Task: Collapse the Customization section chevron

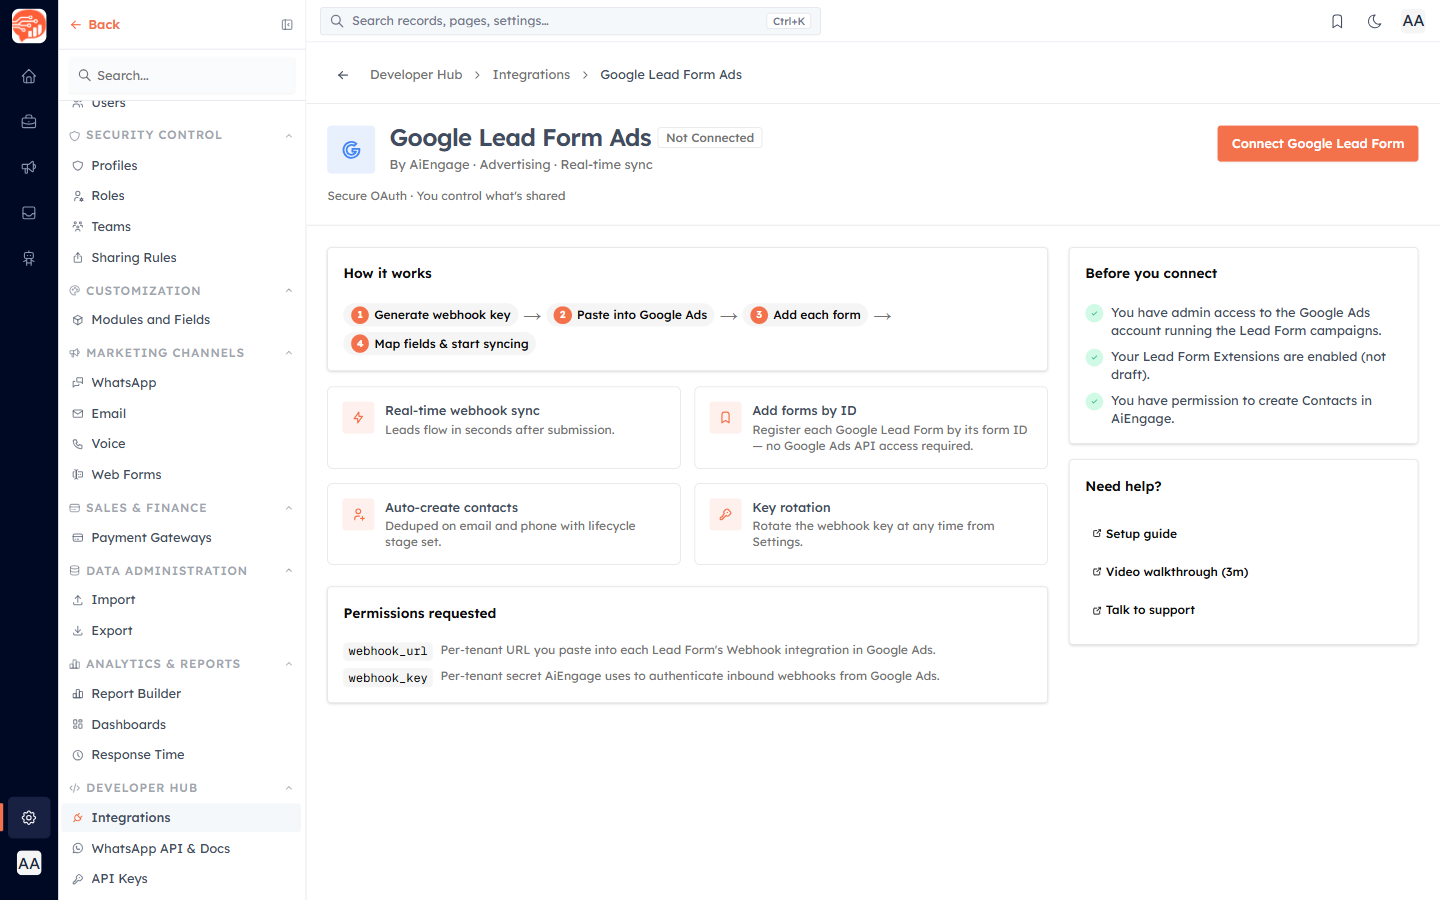Action: pos(289,291)
